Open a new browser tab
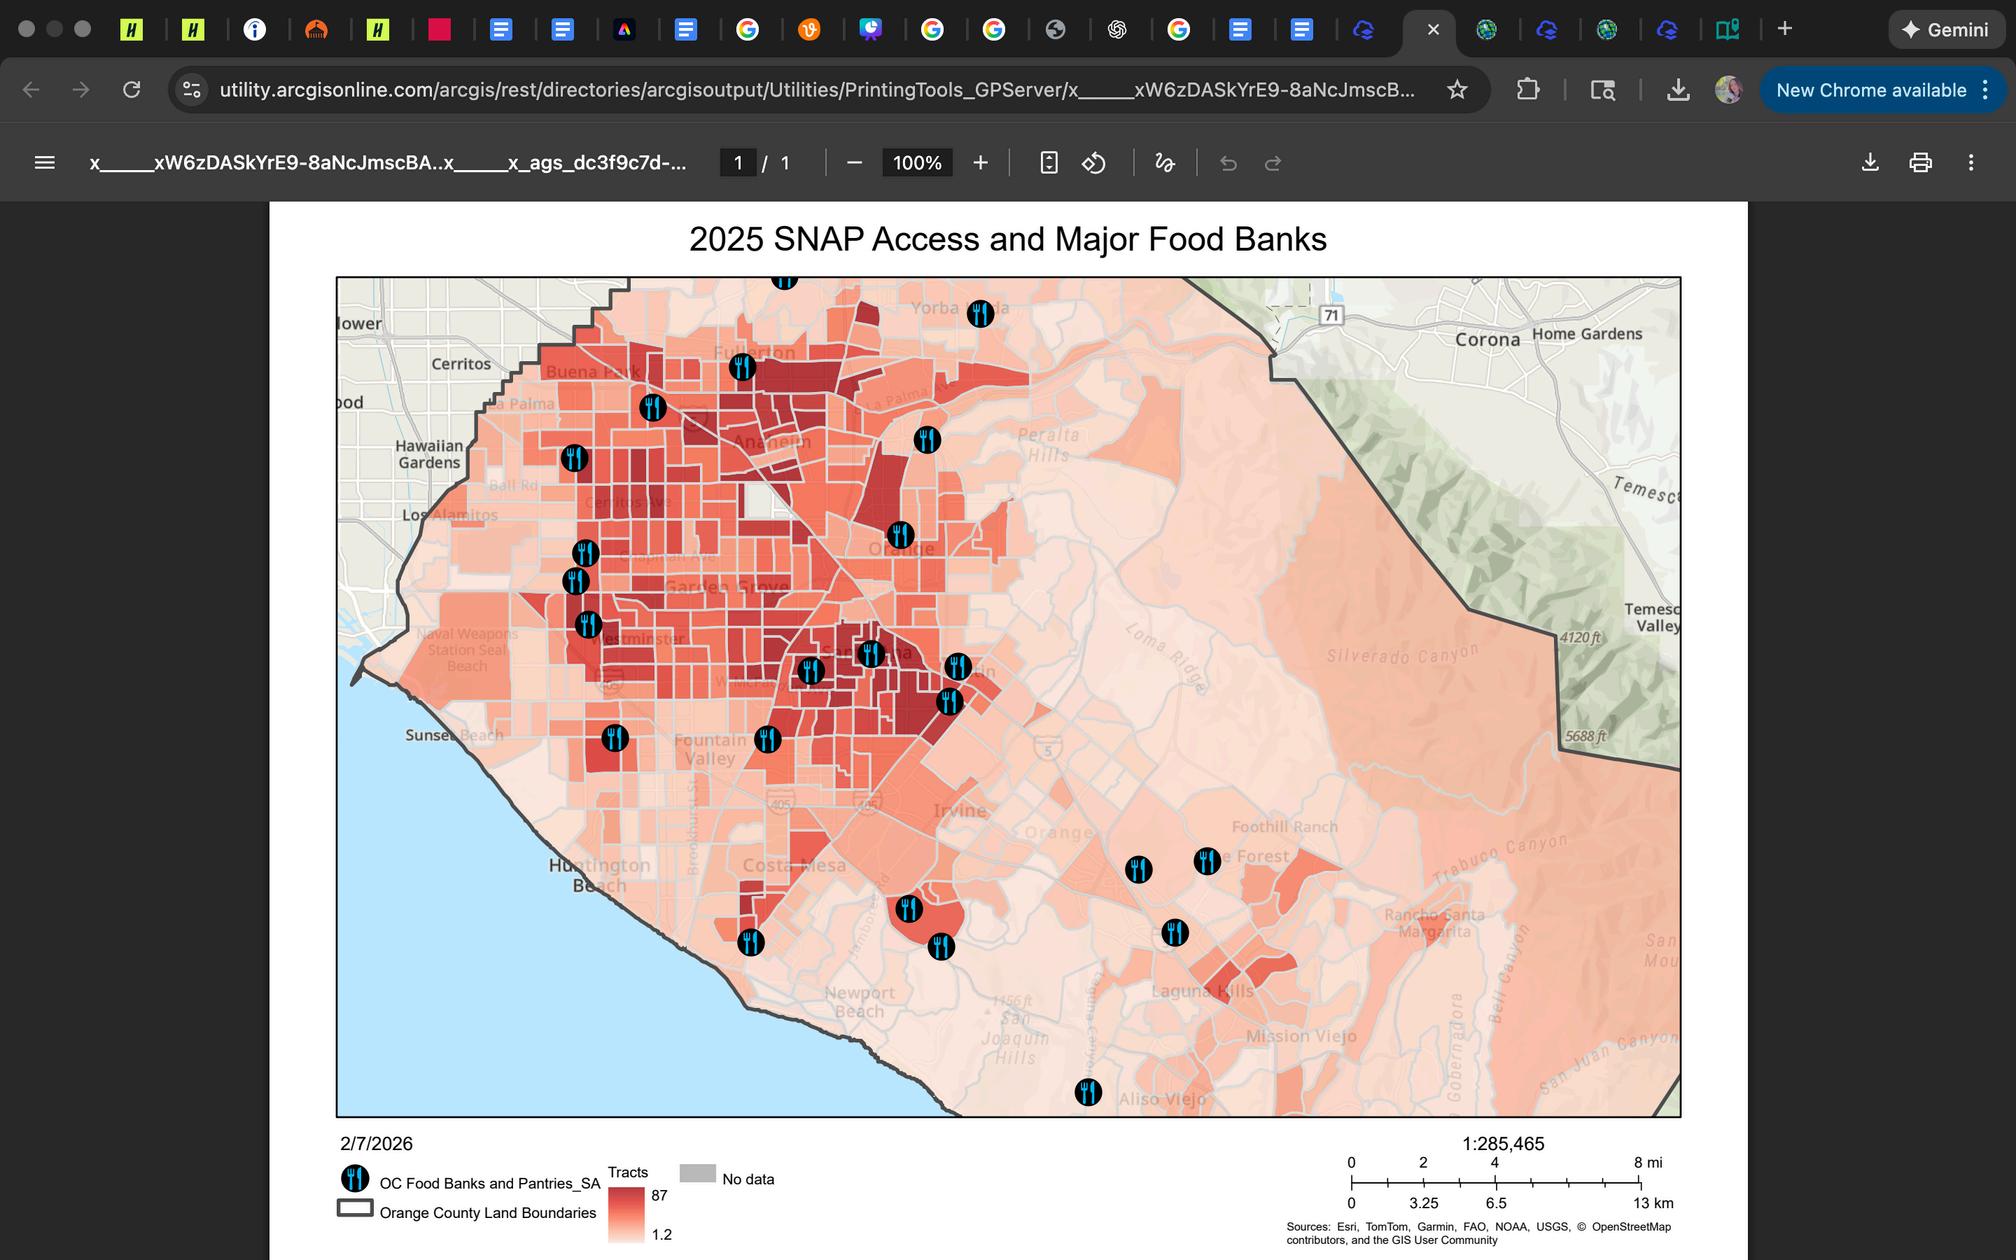This screenshot has width=2016, height=1260. [1784, 29]
